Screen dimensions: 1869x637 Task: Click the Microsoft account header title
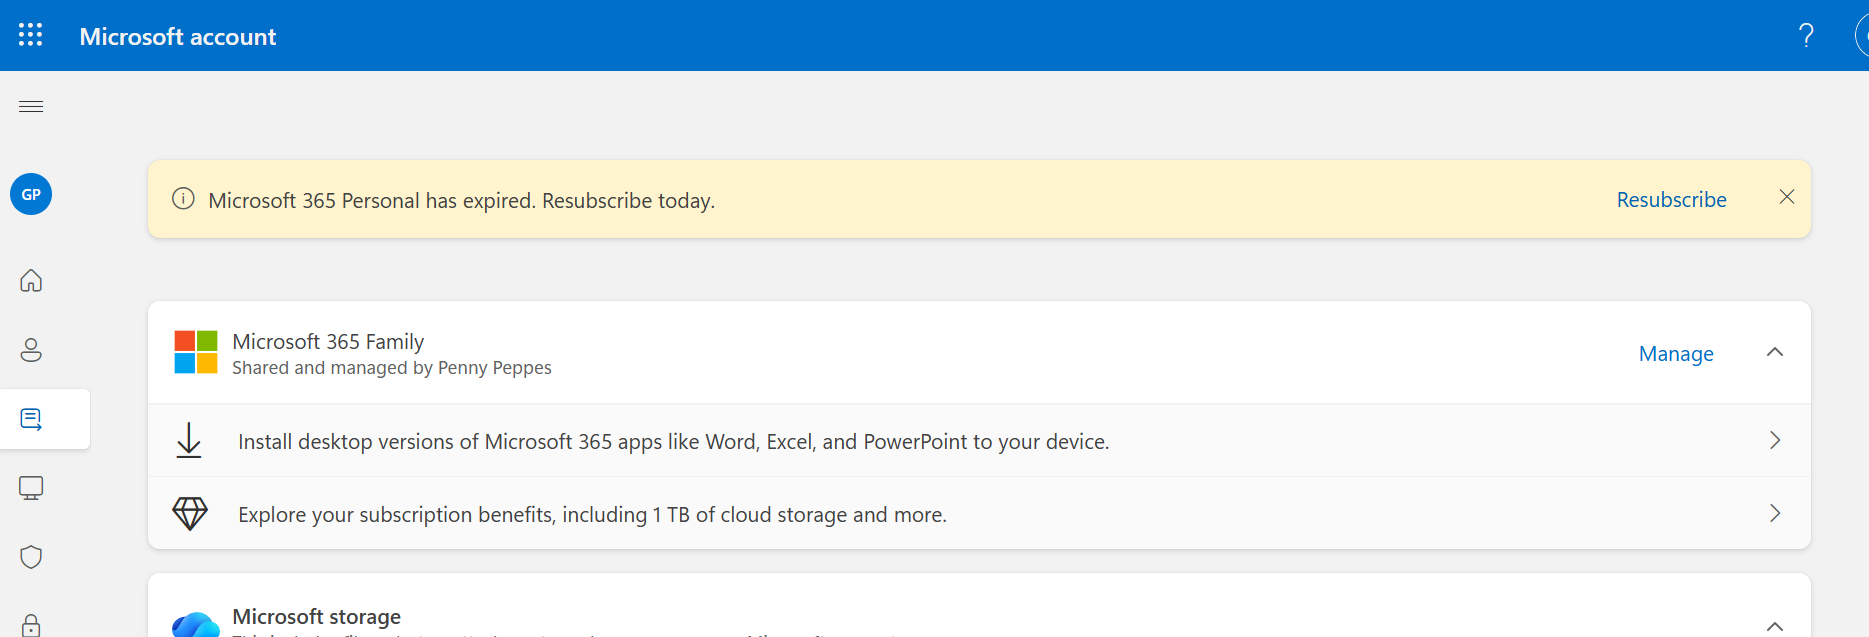[x=178, y=37]
